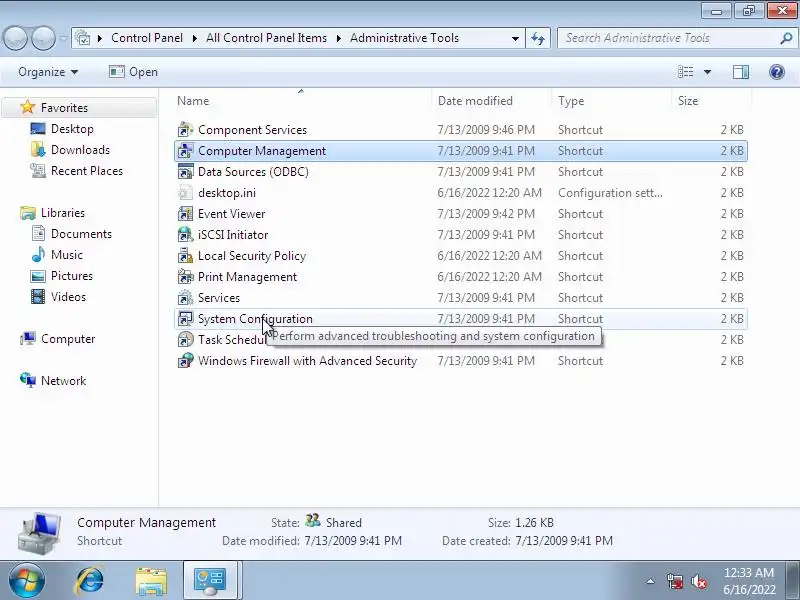
Task: Expand the arrow after All Control Panel Items
Action: coord(338,38)
